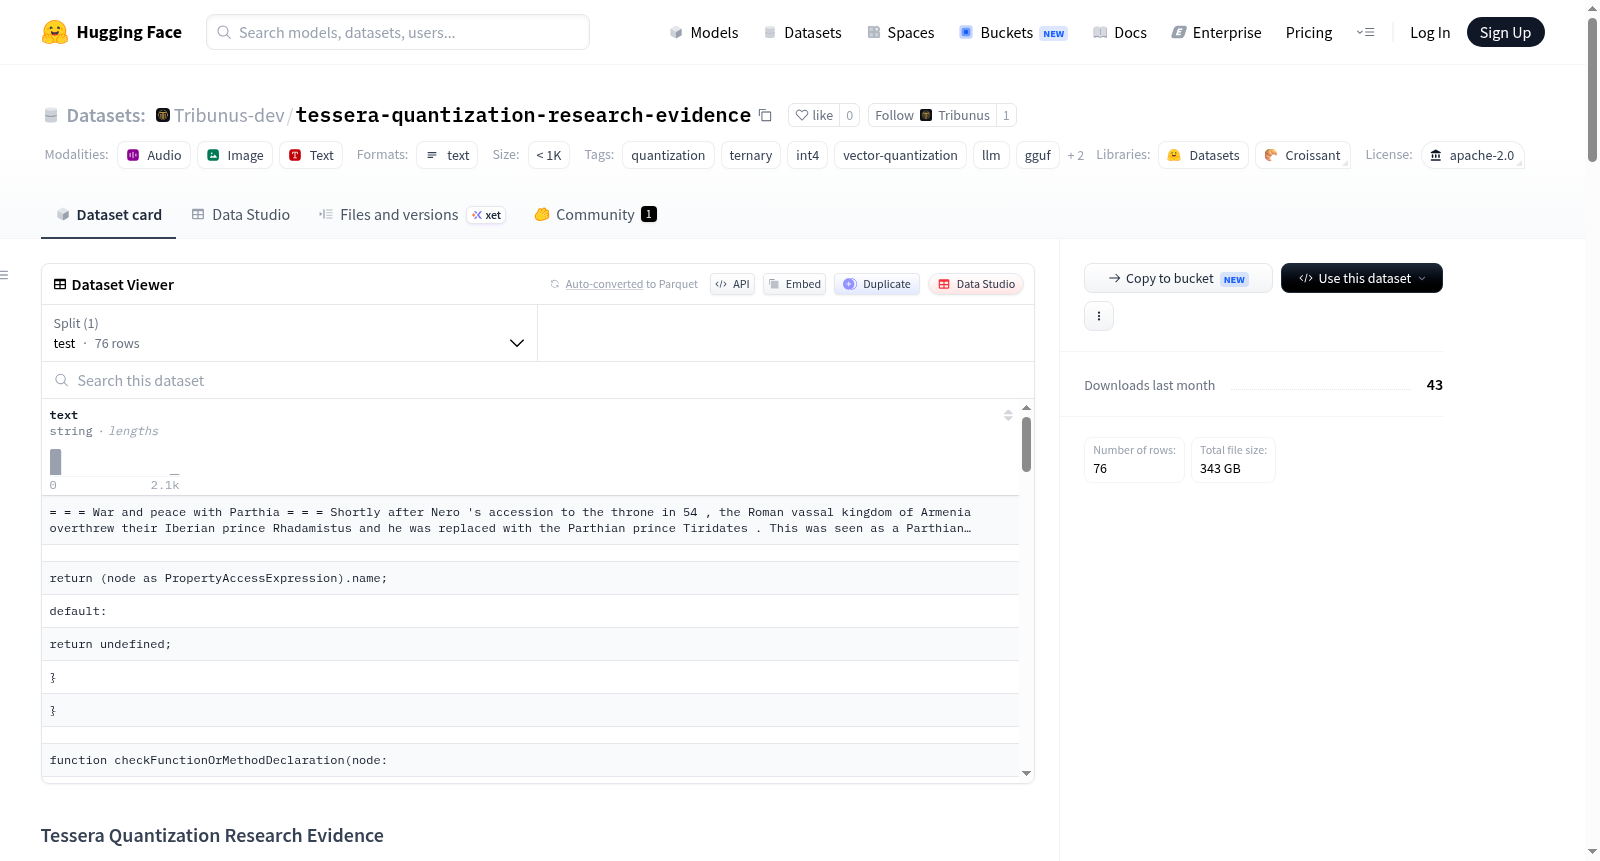1600x861 pixels.
Task: Open Models in the top navigation
Action: 704,32
